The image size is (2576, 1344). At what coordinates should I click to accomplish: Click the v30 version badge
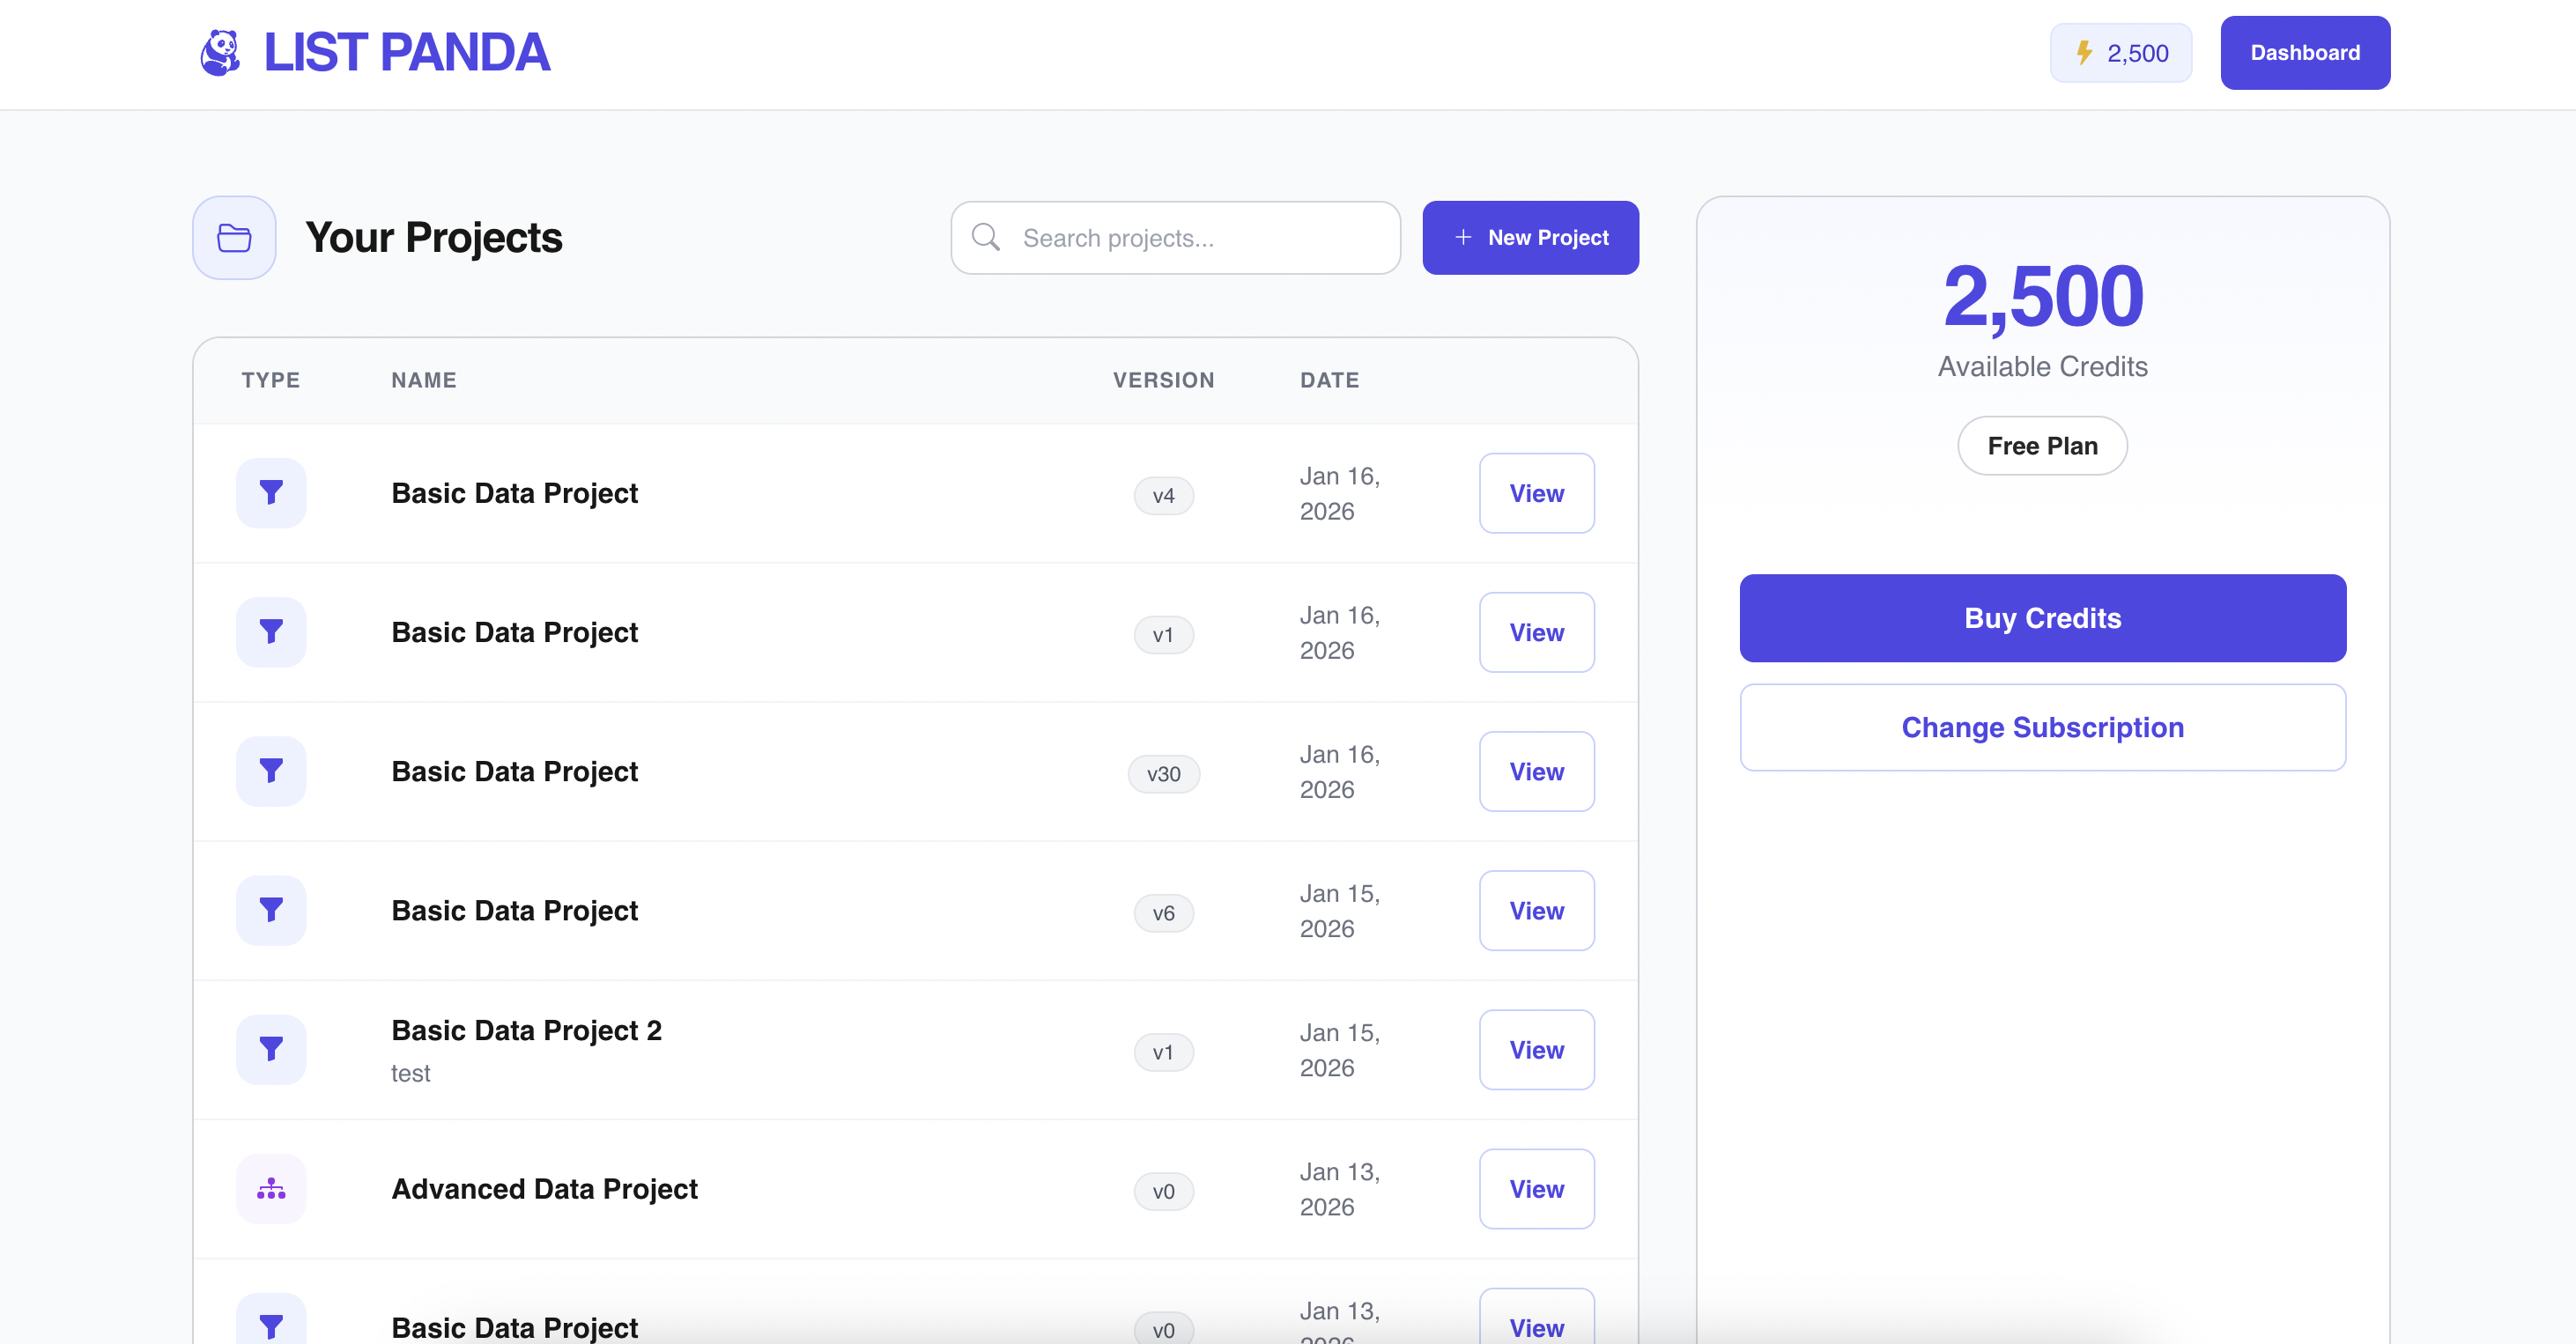coord(1163,774)
